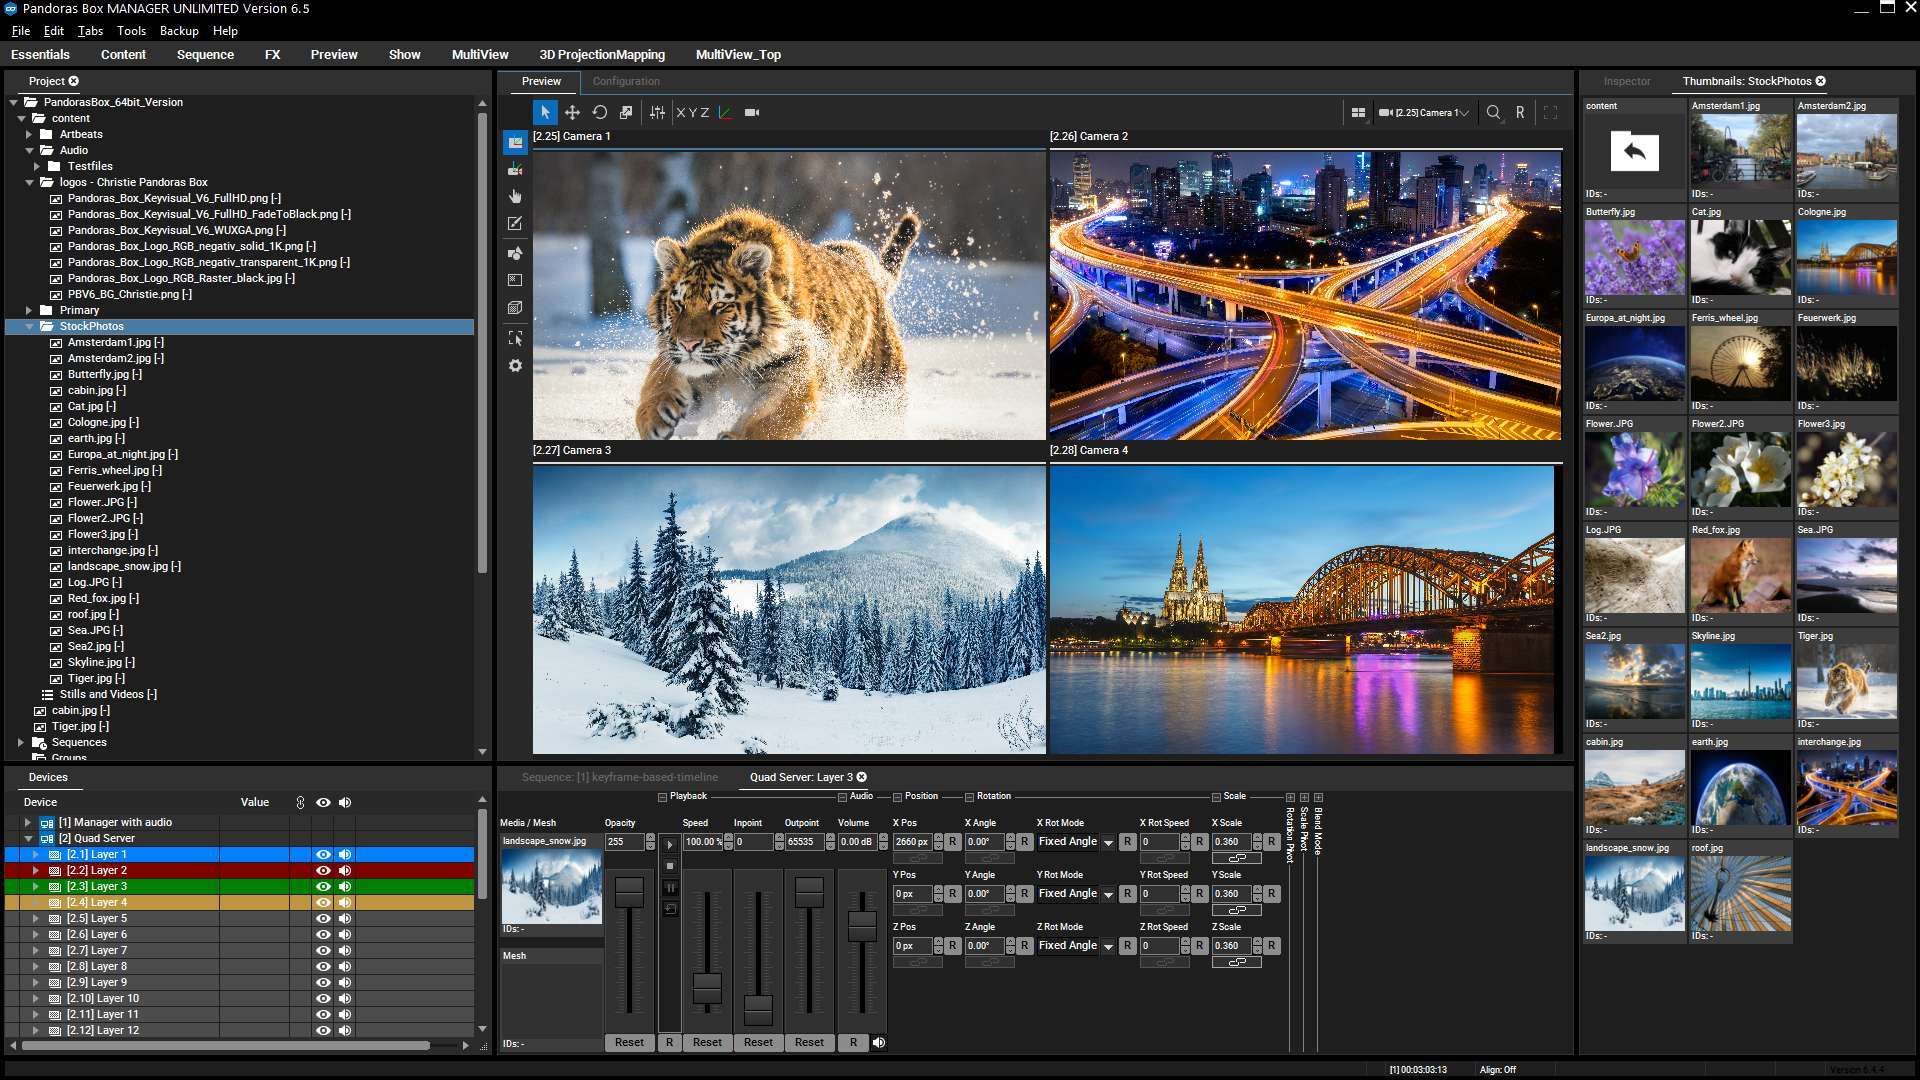Select the Red_fox.jpg thumbnail in Thumbnails panel
Screen dimensions: 1920x1080
1741,577
